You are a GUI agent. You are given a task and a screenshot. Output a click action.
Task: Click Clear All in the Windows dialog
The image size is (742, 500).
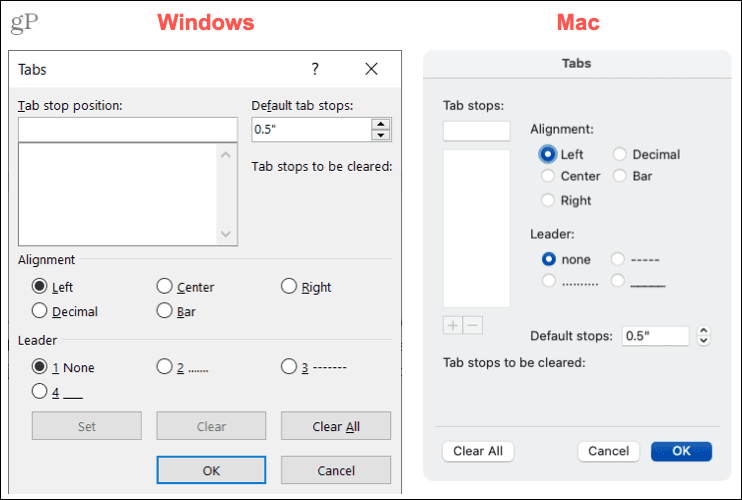pos(336,426)
